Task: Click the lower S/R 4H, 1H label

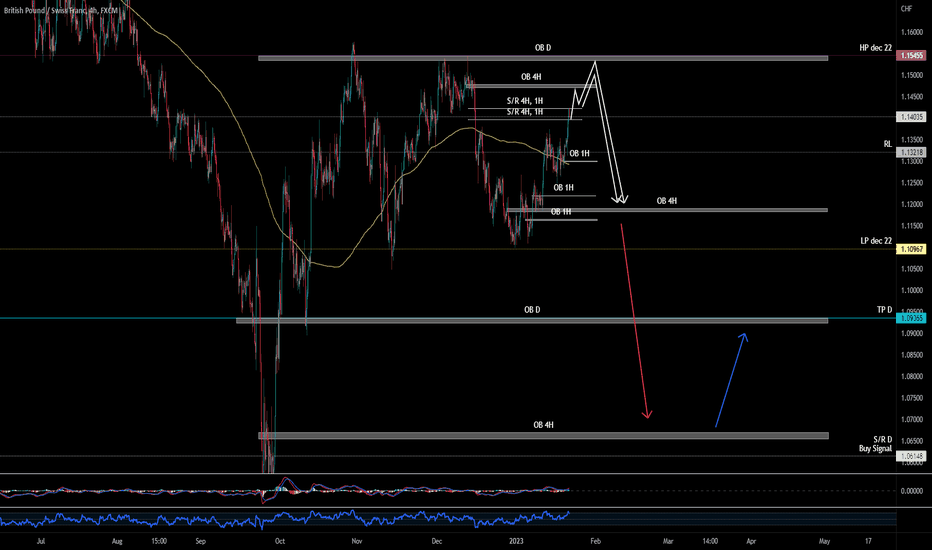Action: tap(525, 112)
